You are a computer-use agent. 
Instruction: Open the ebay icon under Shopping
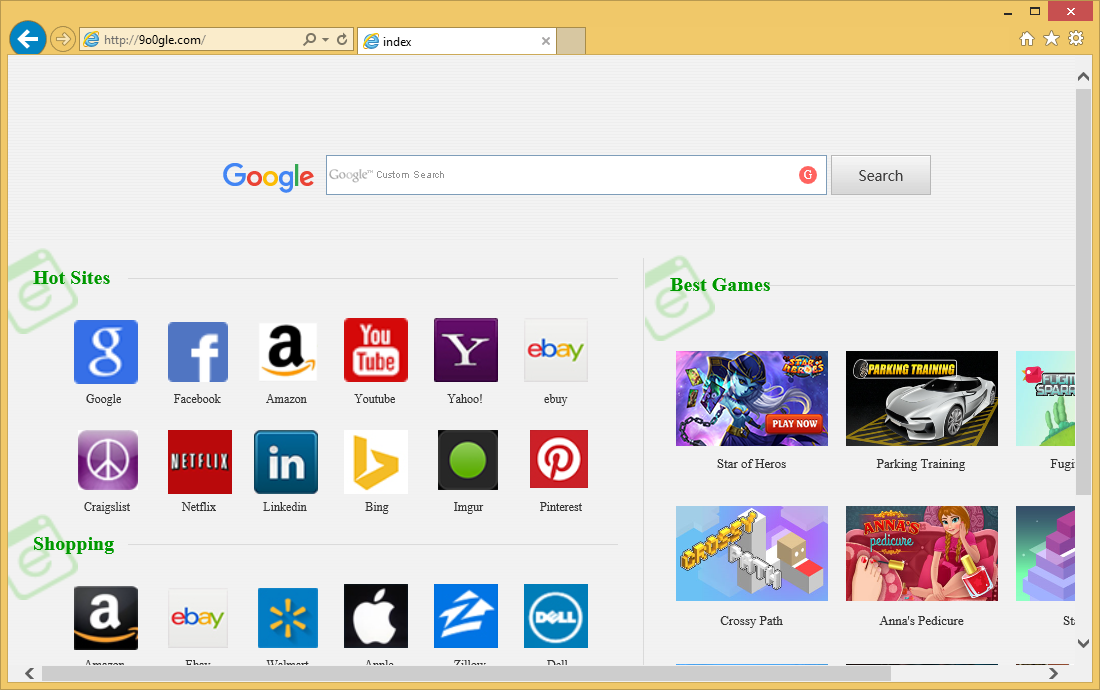[198, 618]
